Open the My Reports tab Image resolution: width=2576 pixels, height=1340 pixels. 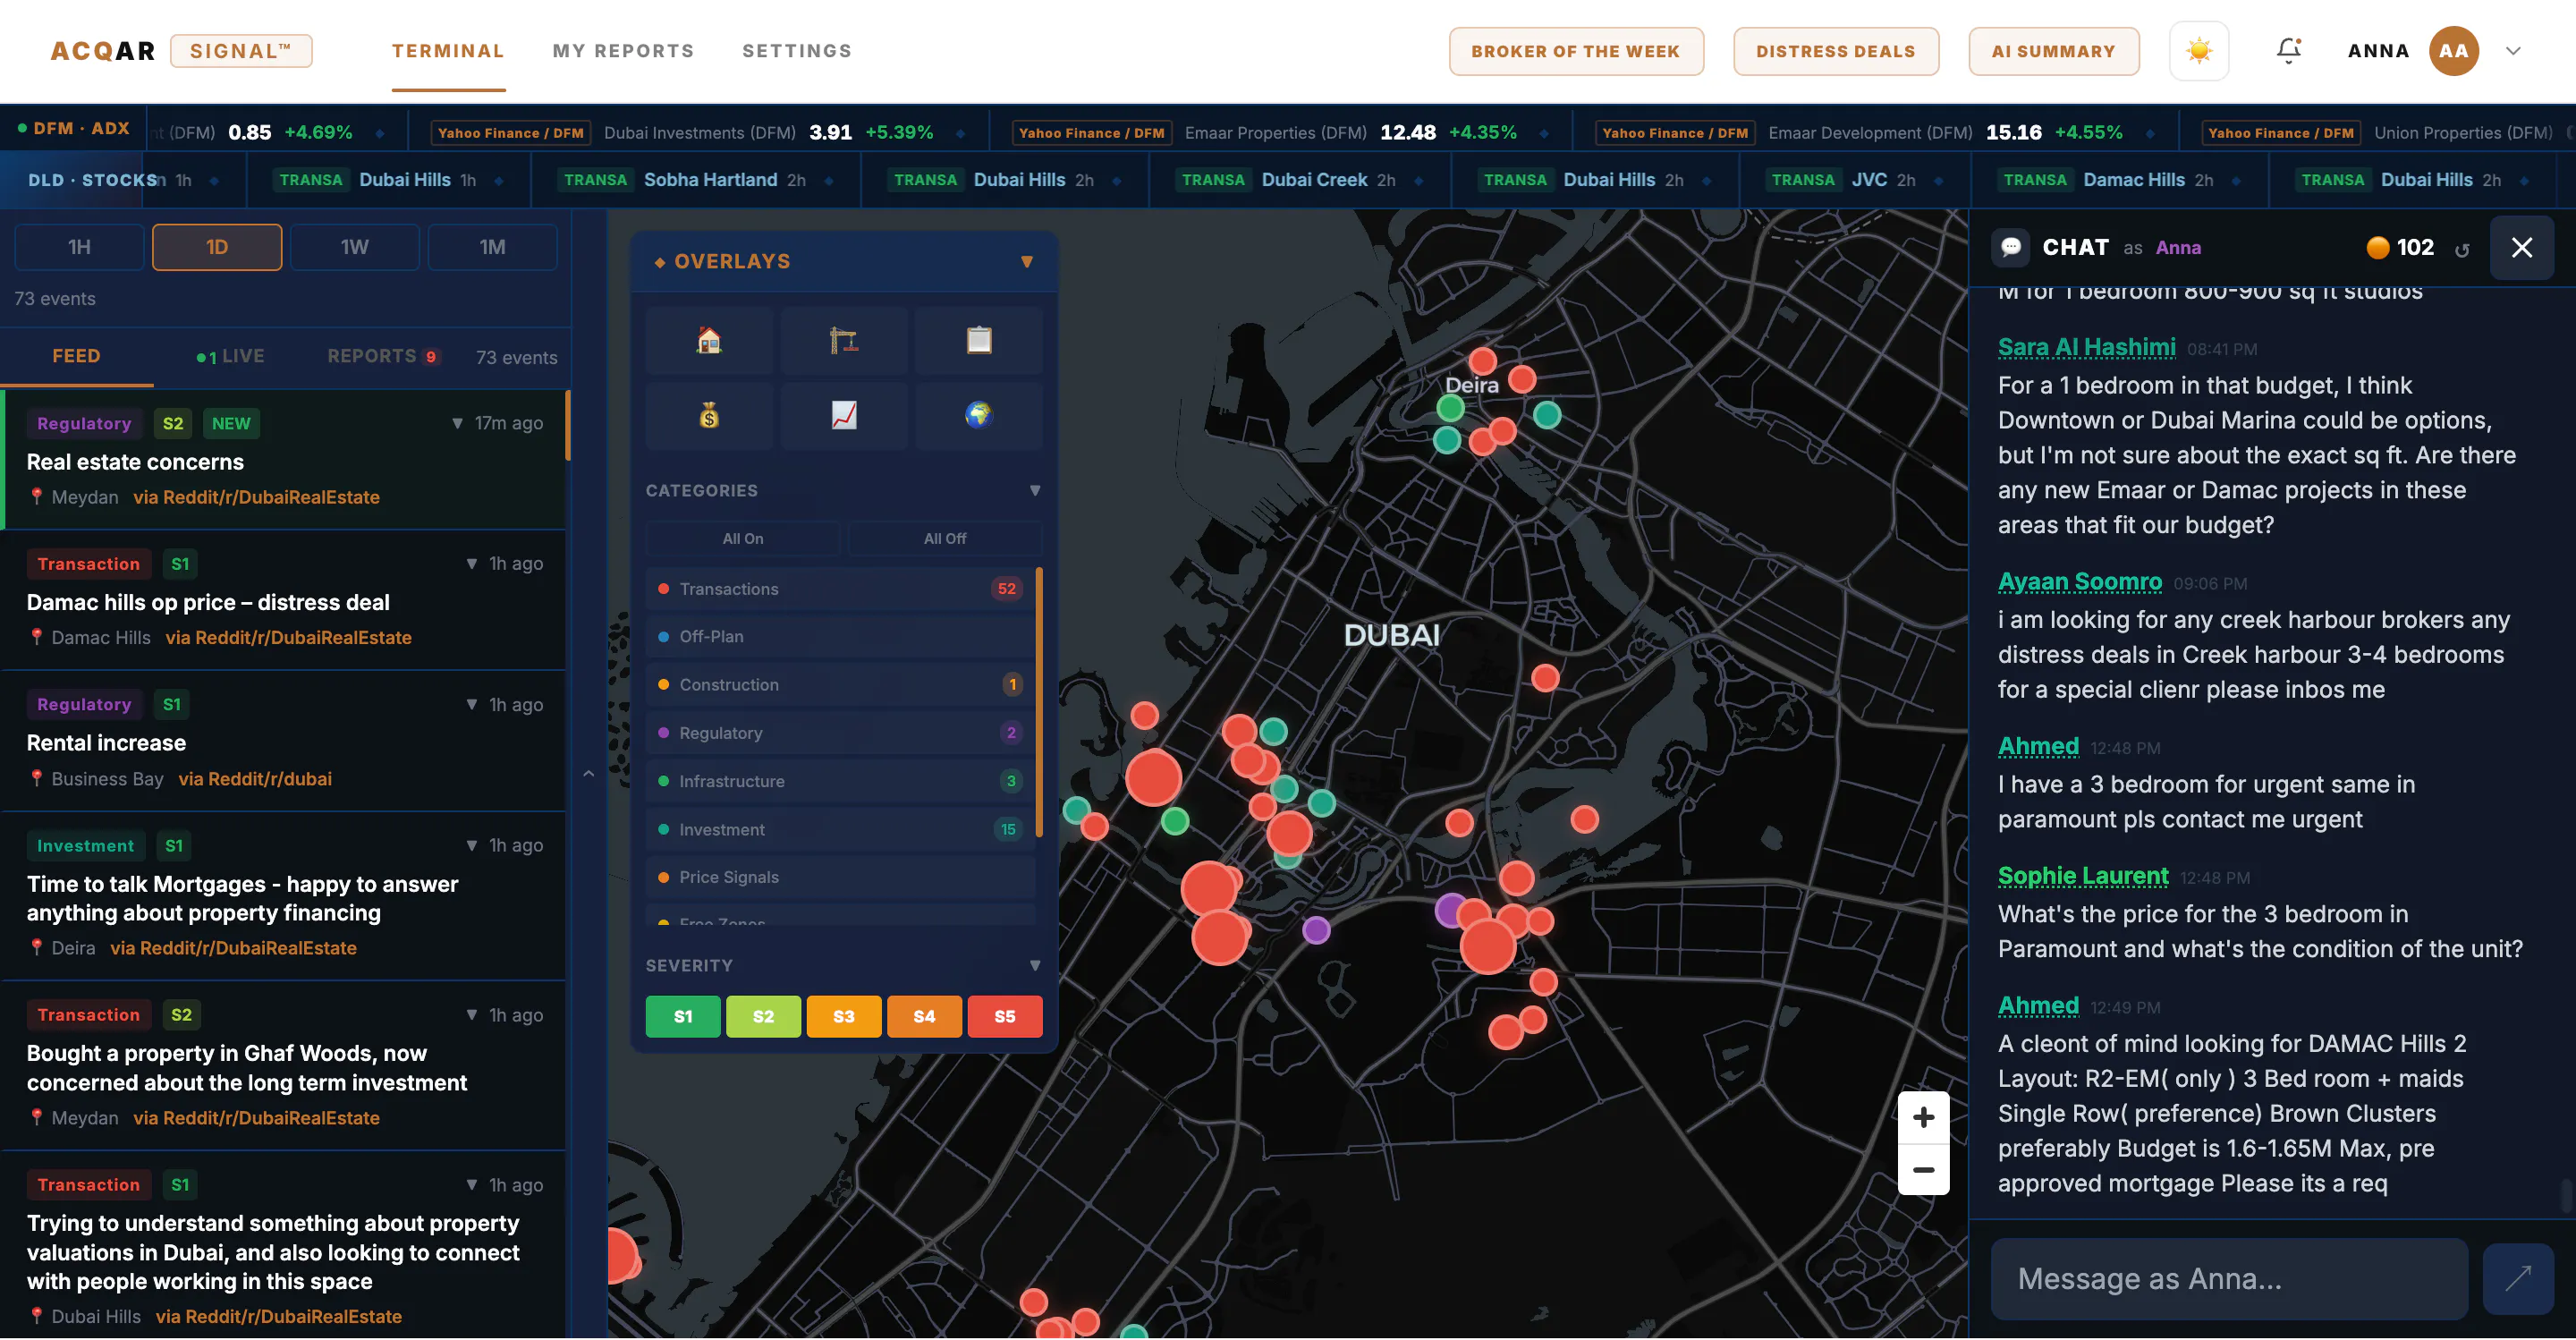point(623,51)
